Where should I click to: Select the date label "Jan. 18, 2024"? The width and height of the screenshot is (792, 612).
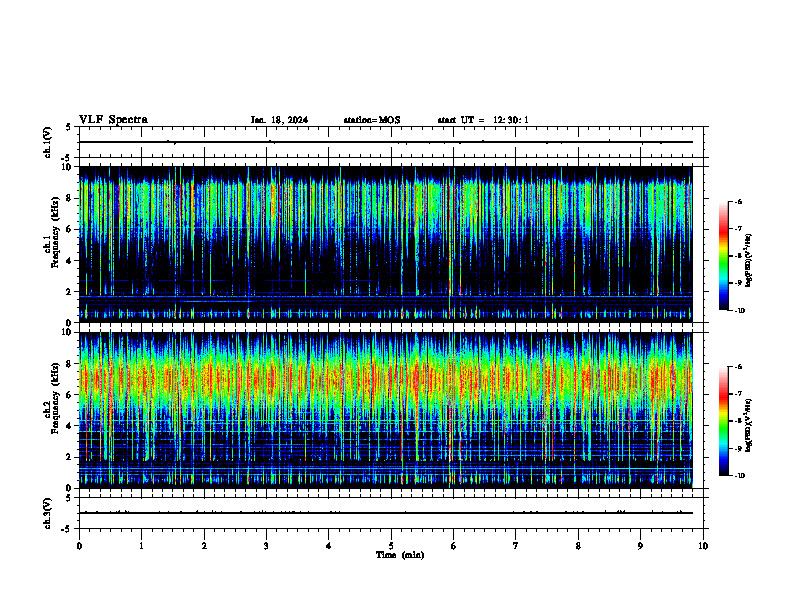279,120
